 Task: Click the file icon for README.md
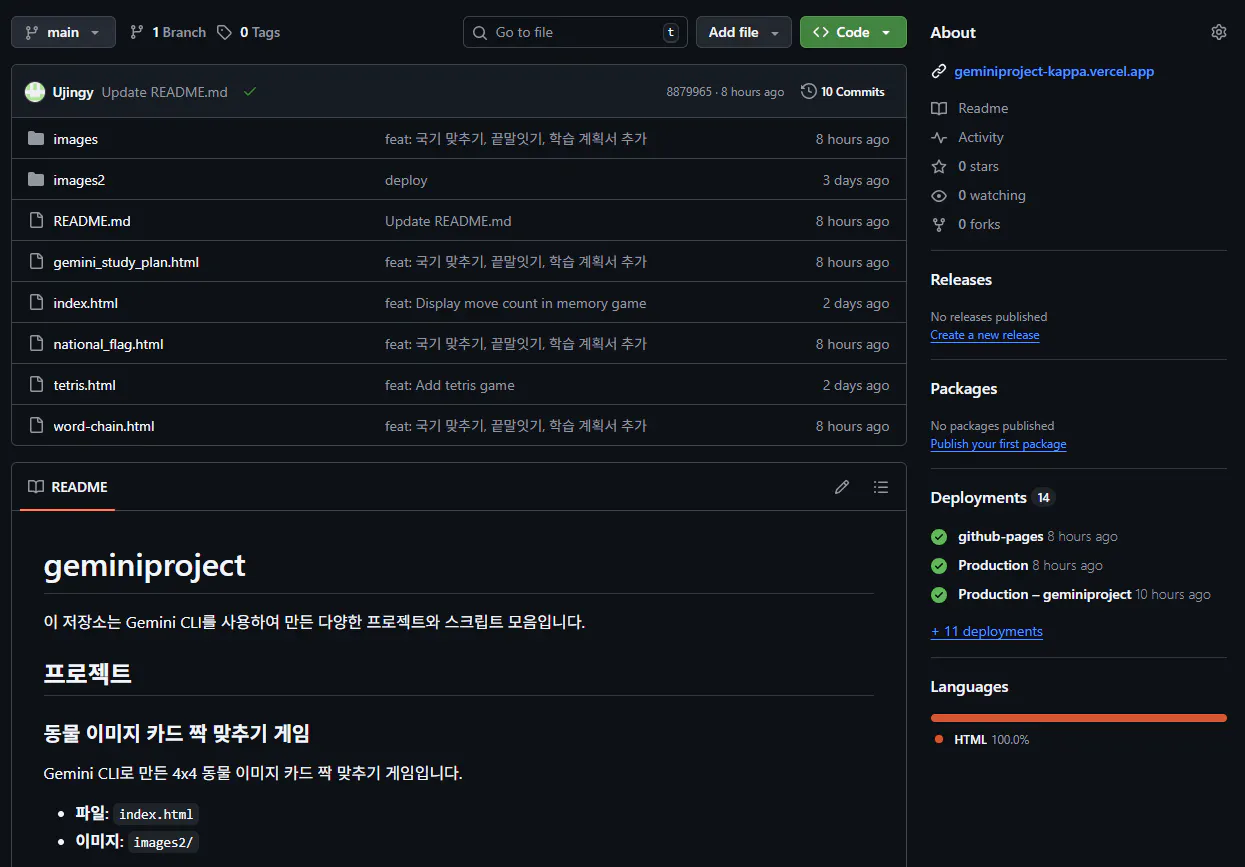[36, 221]
